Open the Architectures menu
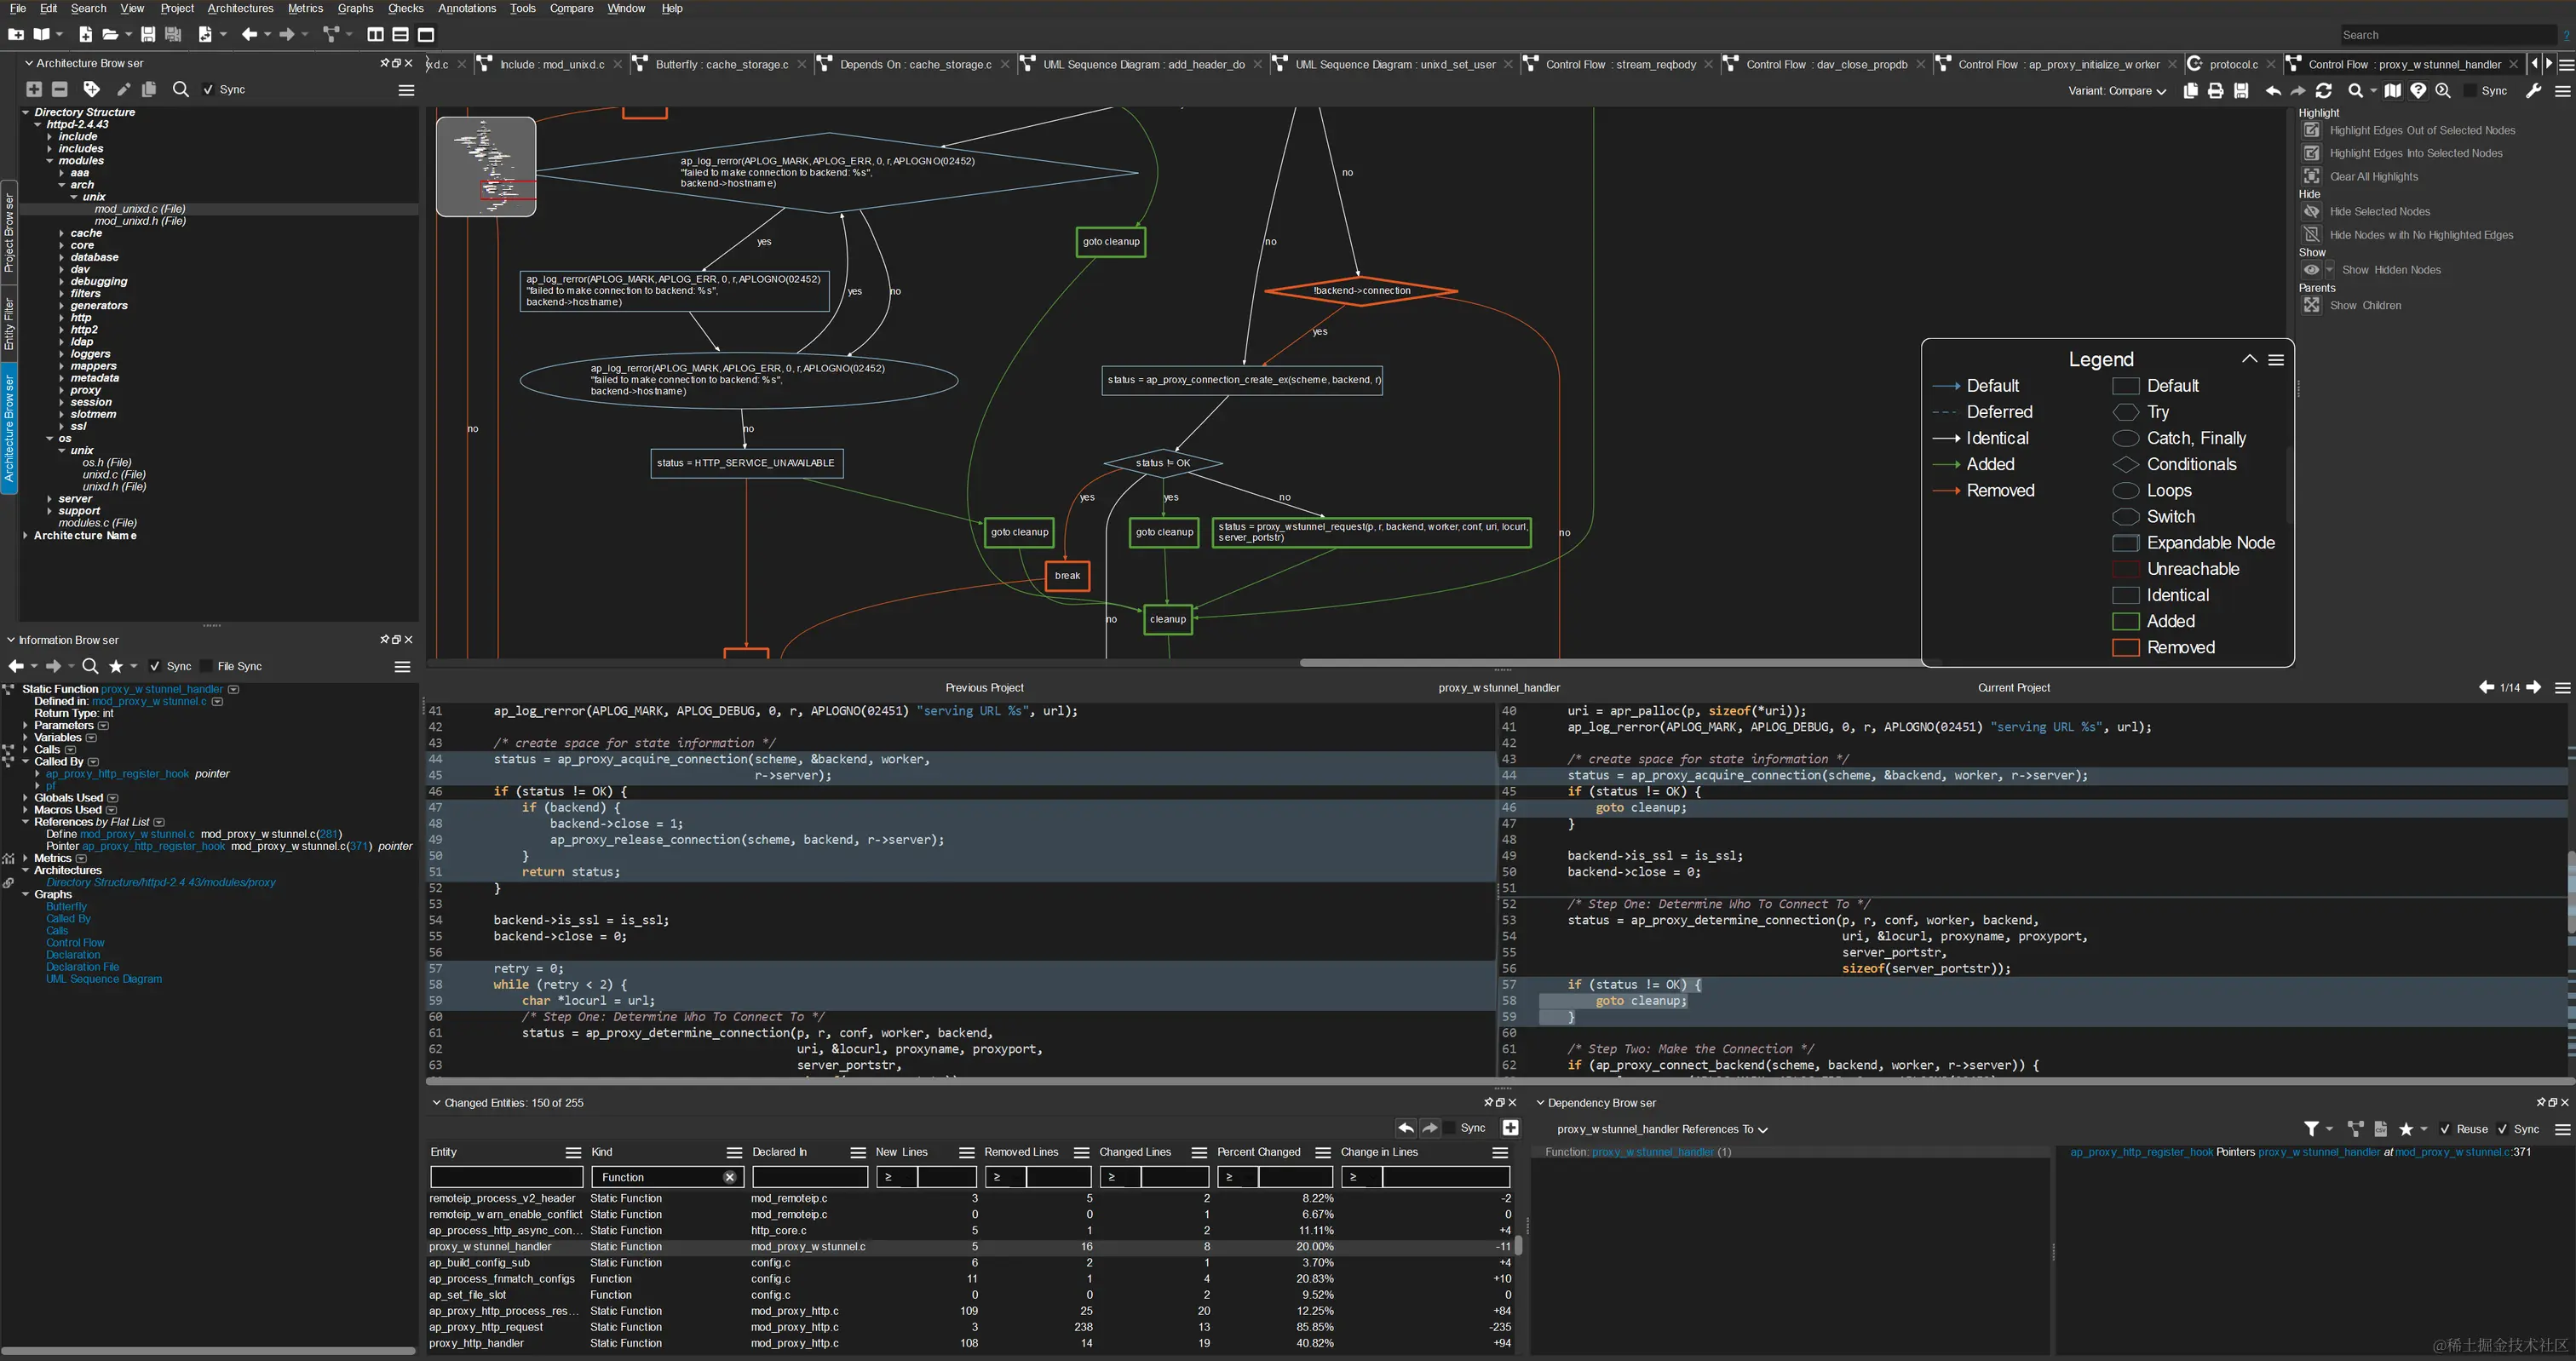Image resolution: width=2576 pixels, height=1361 pixels. tap(240, 8)
